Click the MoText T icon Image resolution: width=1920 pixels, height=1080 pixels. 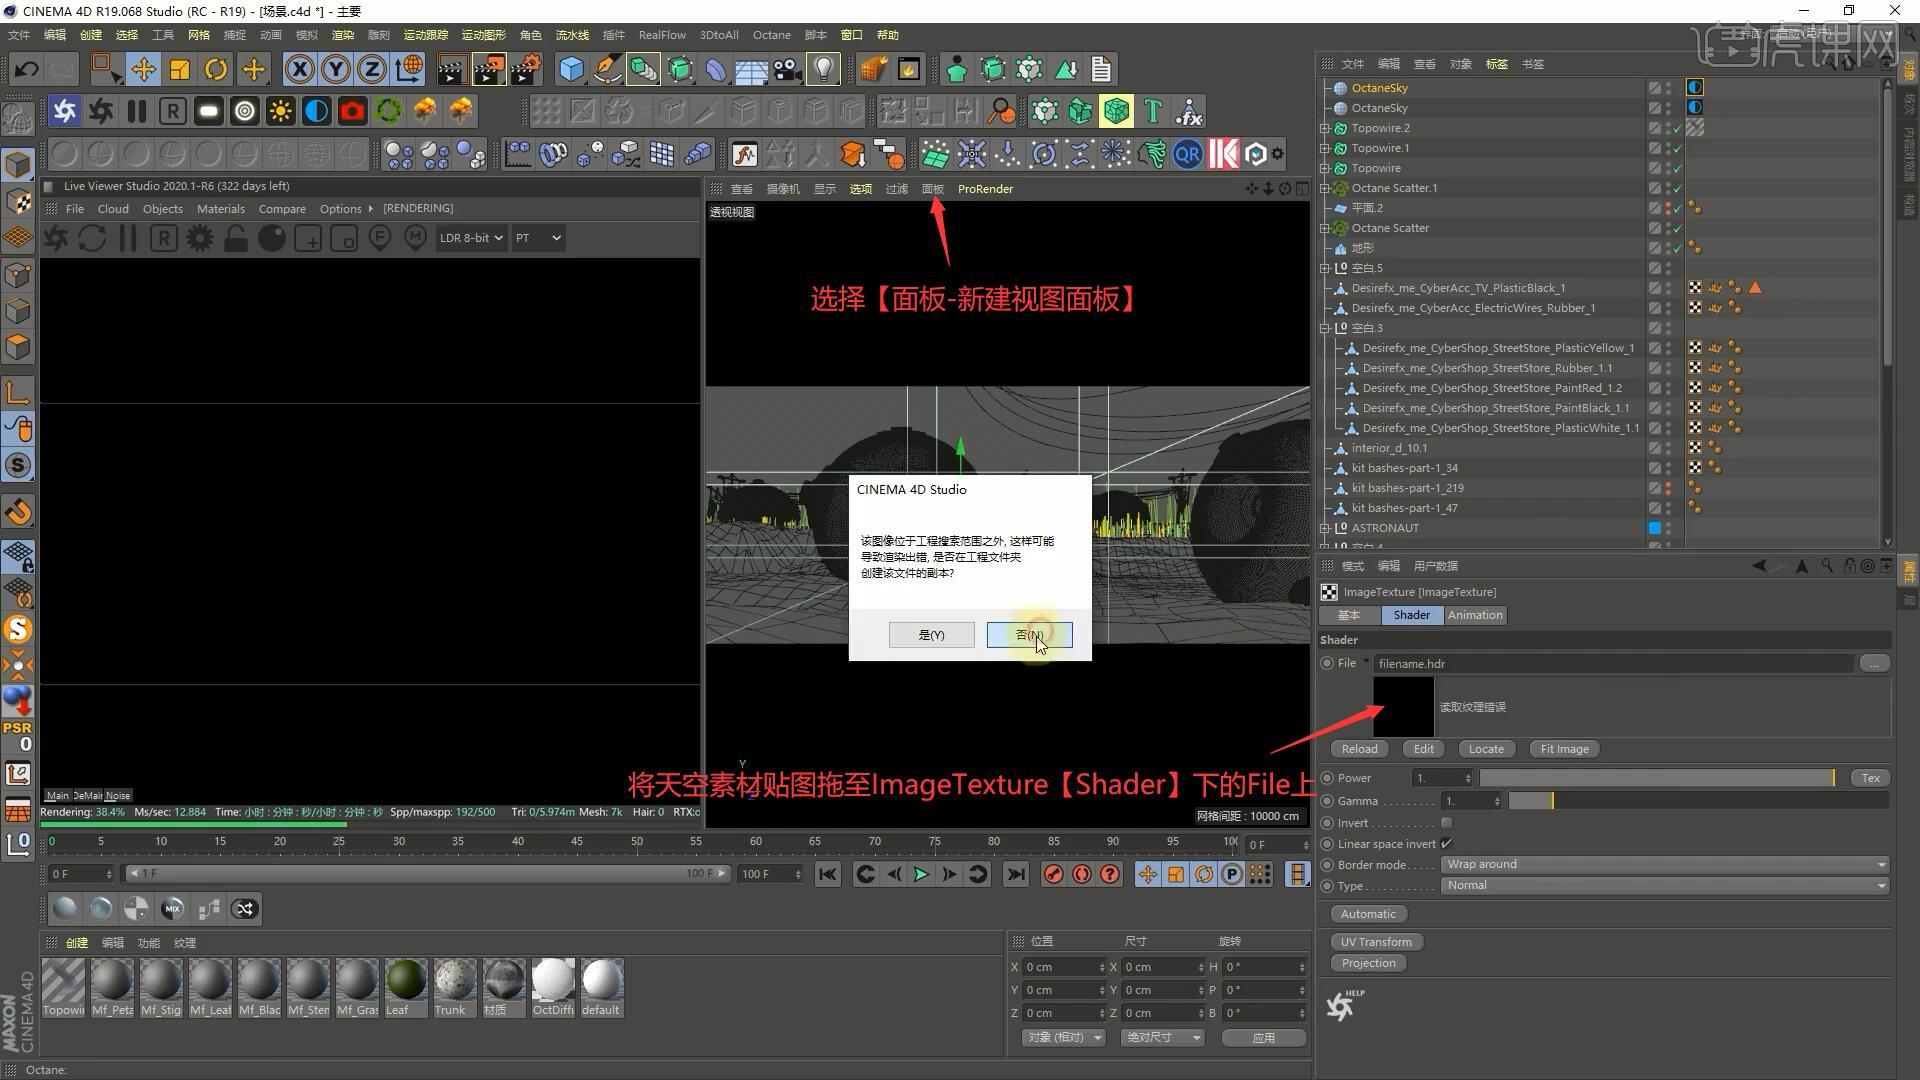point(1152,111)
